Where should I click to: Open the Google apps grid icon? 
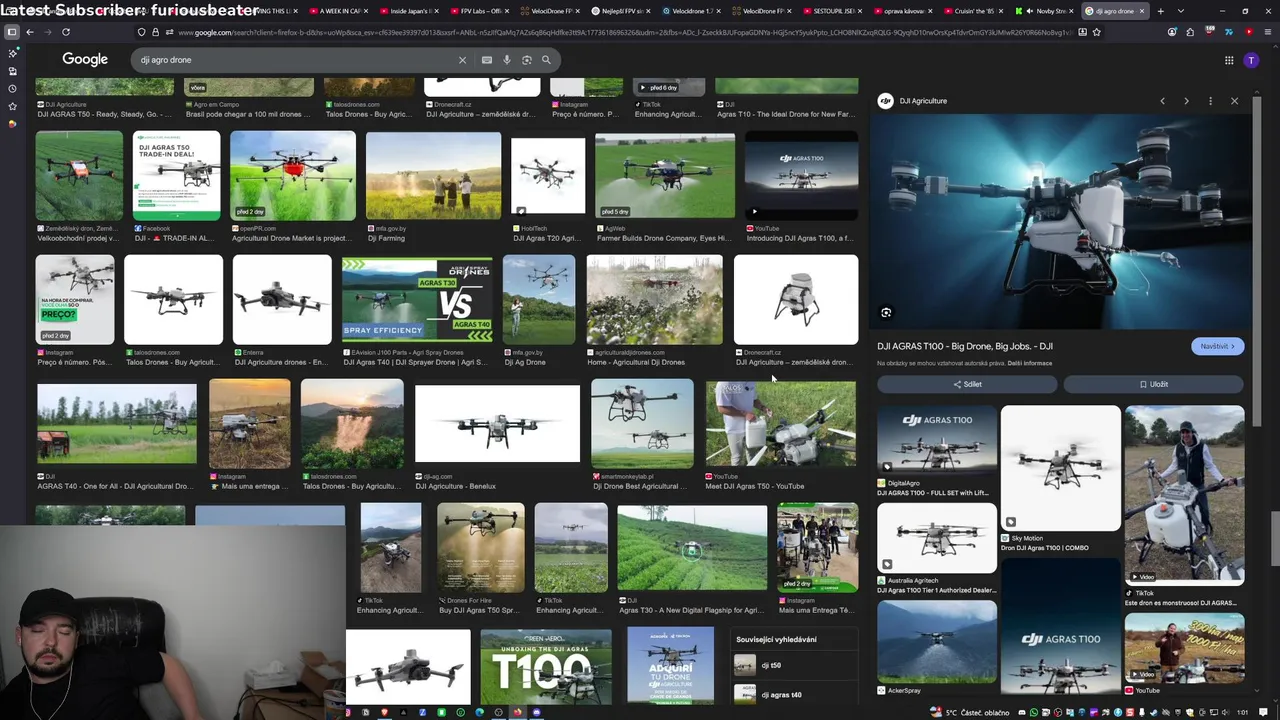[1229, 60]
